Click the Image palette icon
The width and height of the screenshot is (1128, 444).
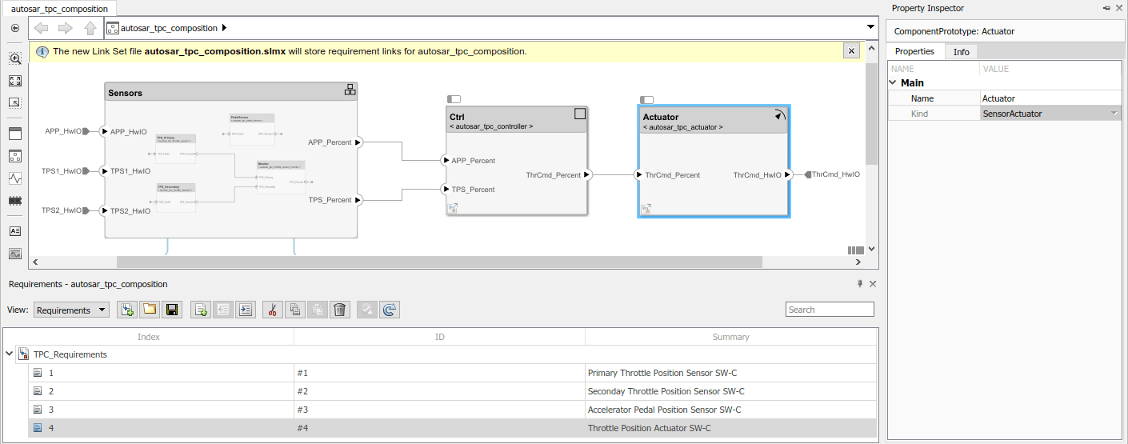[15, 253]
